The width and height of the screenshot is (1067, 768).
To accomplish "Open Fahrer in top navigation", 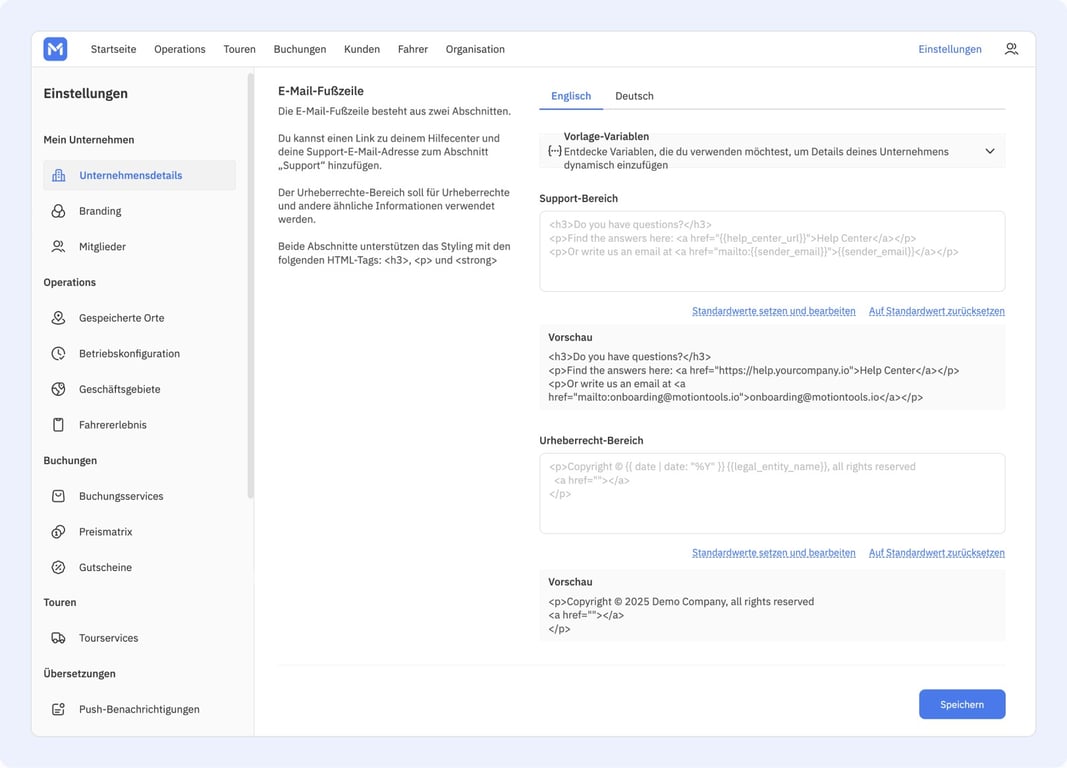I will [413, 49].
